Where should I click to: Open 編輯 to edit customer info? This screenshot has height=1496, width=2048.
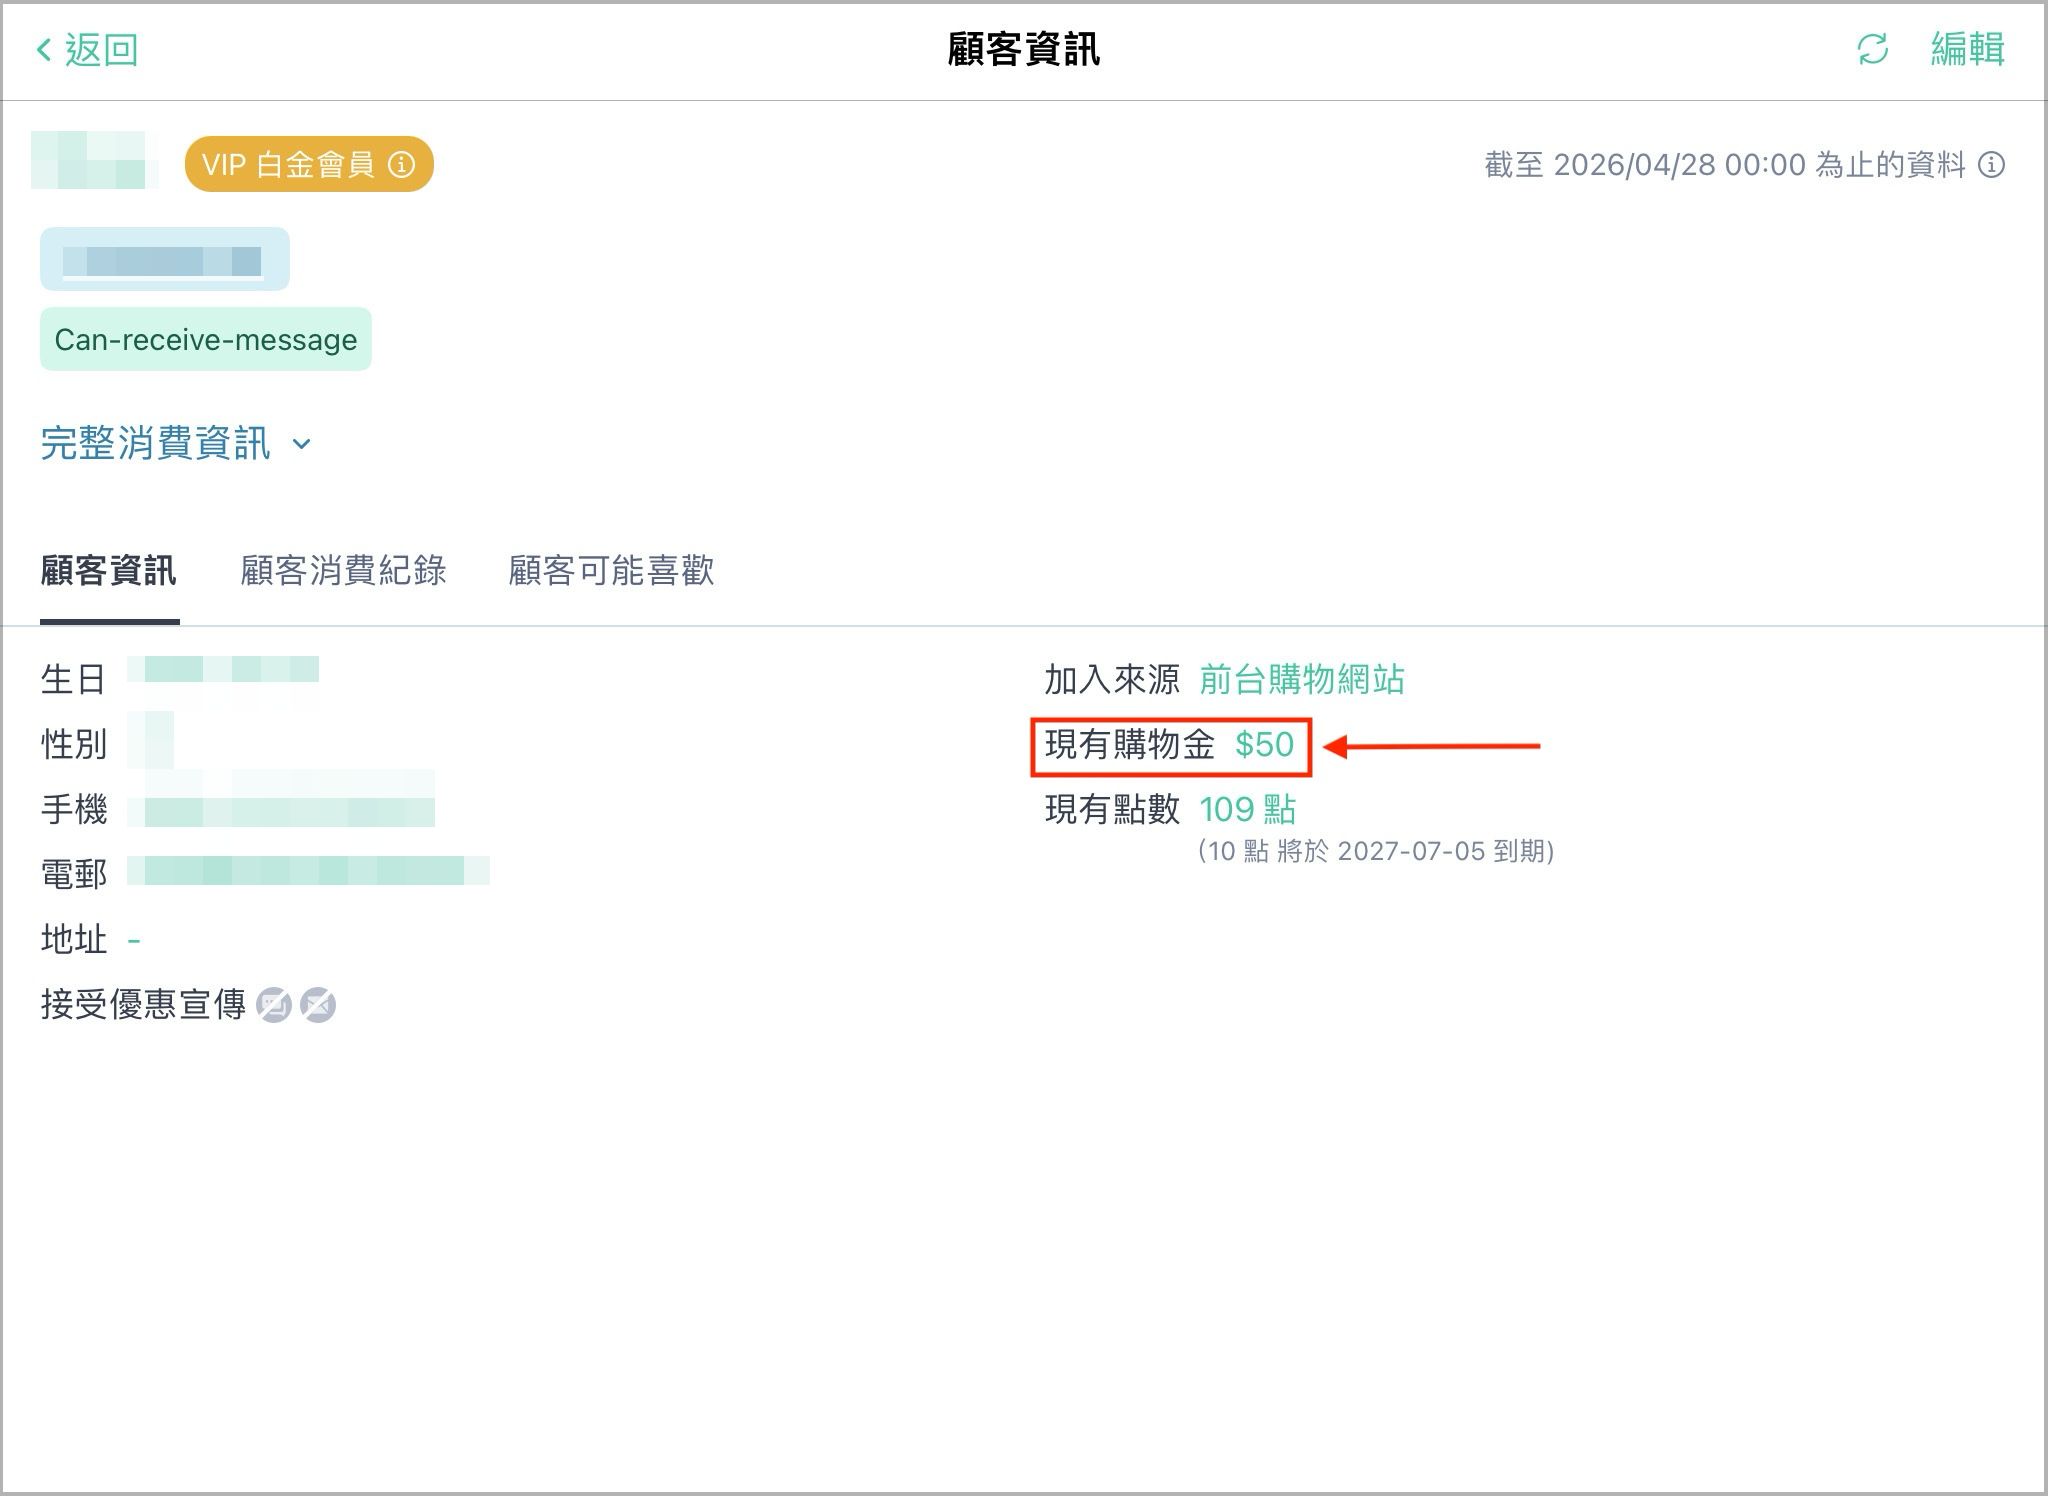pos(1967,49)
